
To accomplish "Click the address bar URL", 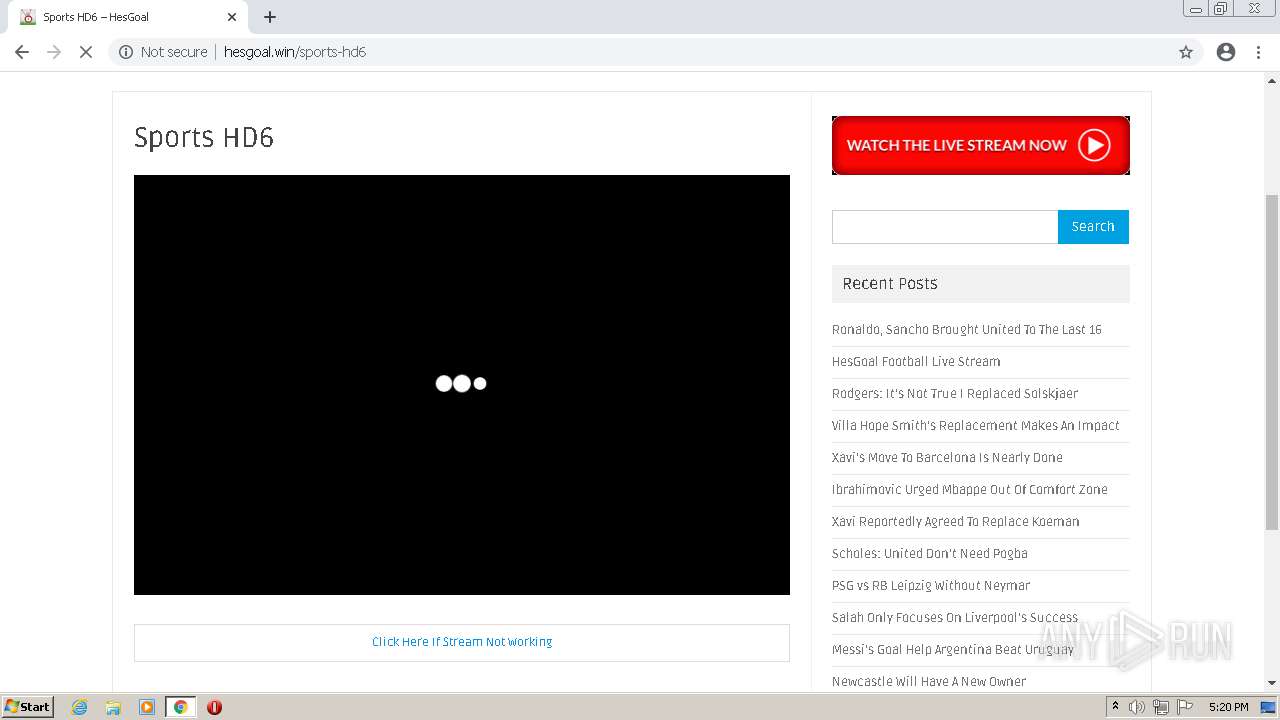I will click(x=295, y=52).
